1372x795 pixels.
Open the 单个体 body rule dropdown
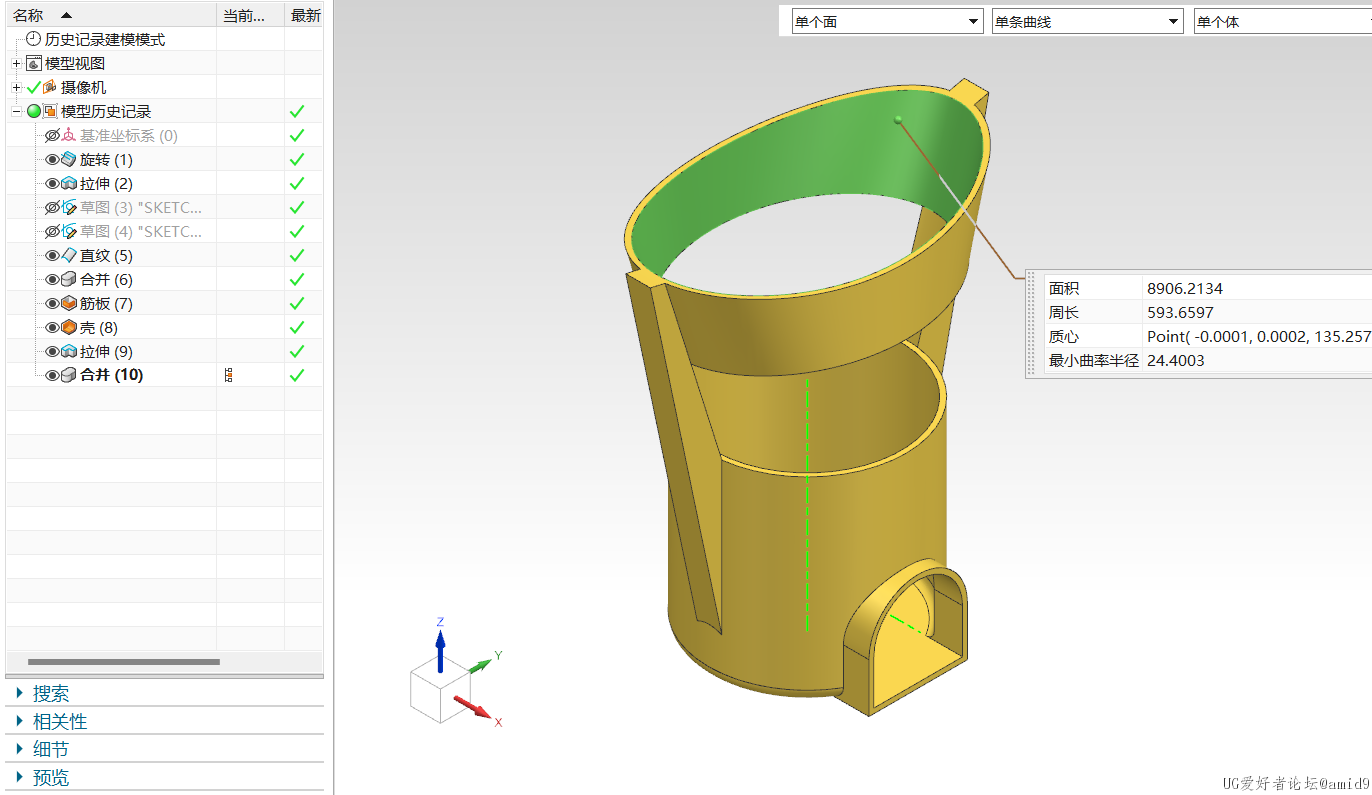pyautogui.click(x=1283, y=21)
